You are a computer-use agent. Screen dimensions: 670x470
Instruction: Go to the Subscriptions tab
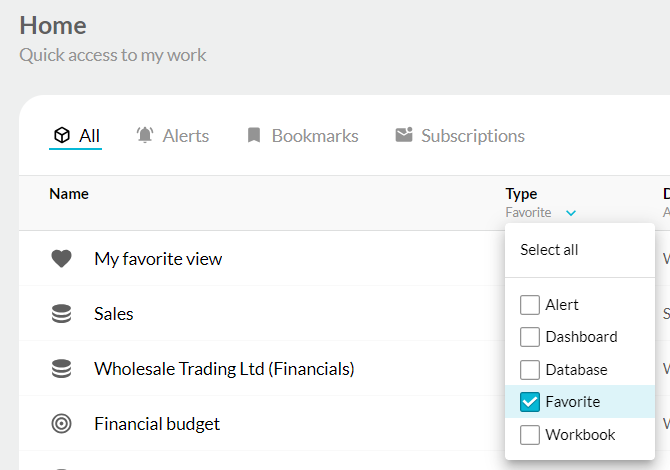pos(460,136)
